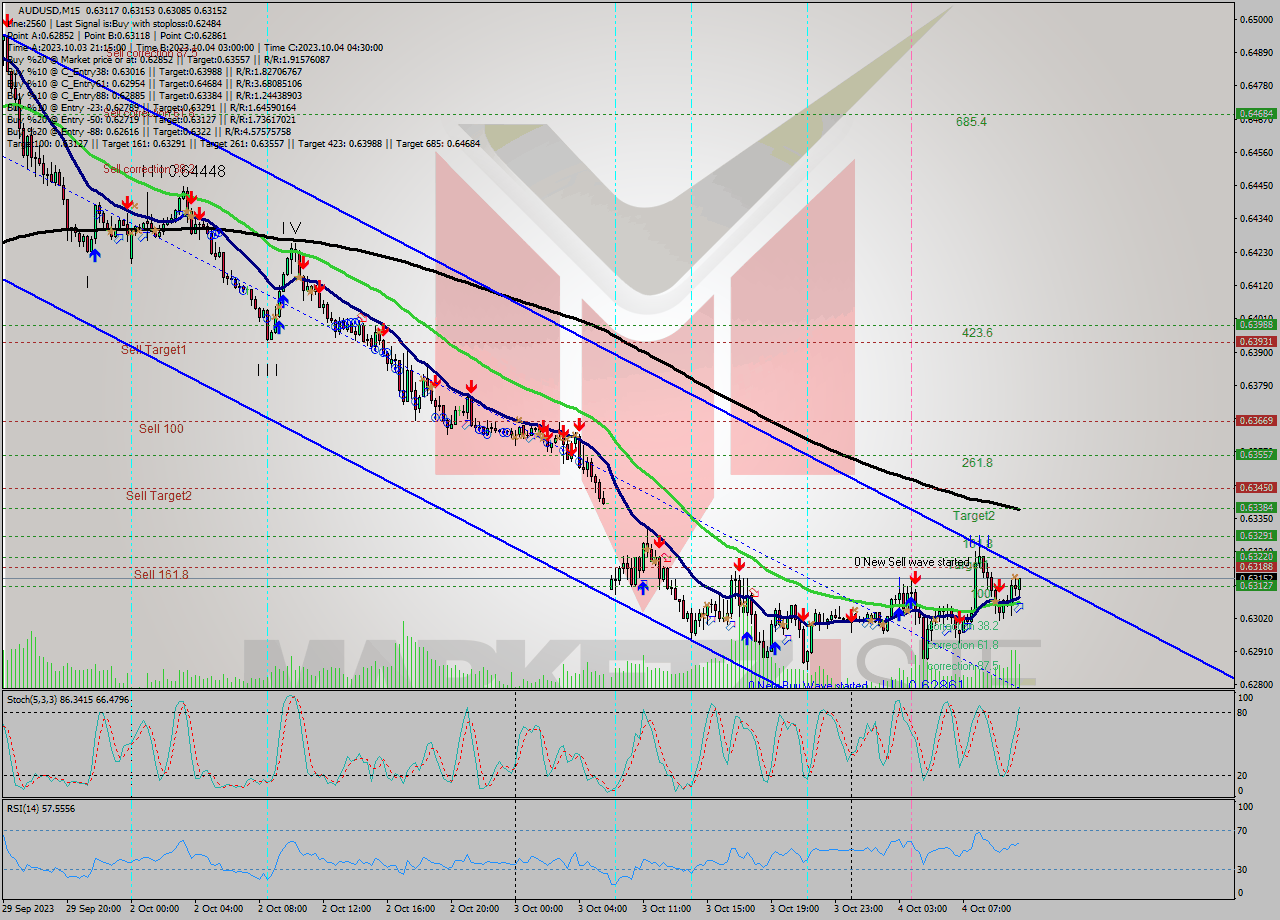Screen dimensions: 1280x920
Task: Click the AUDUSD,M15 symbol title
Action: point(47,11)
